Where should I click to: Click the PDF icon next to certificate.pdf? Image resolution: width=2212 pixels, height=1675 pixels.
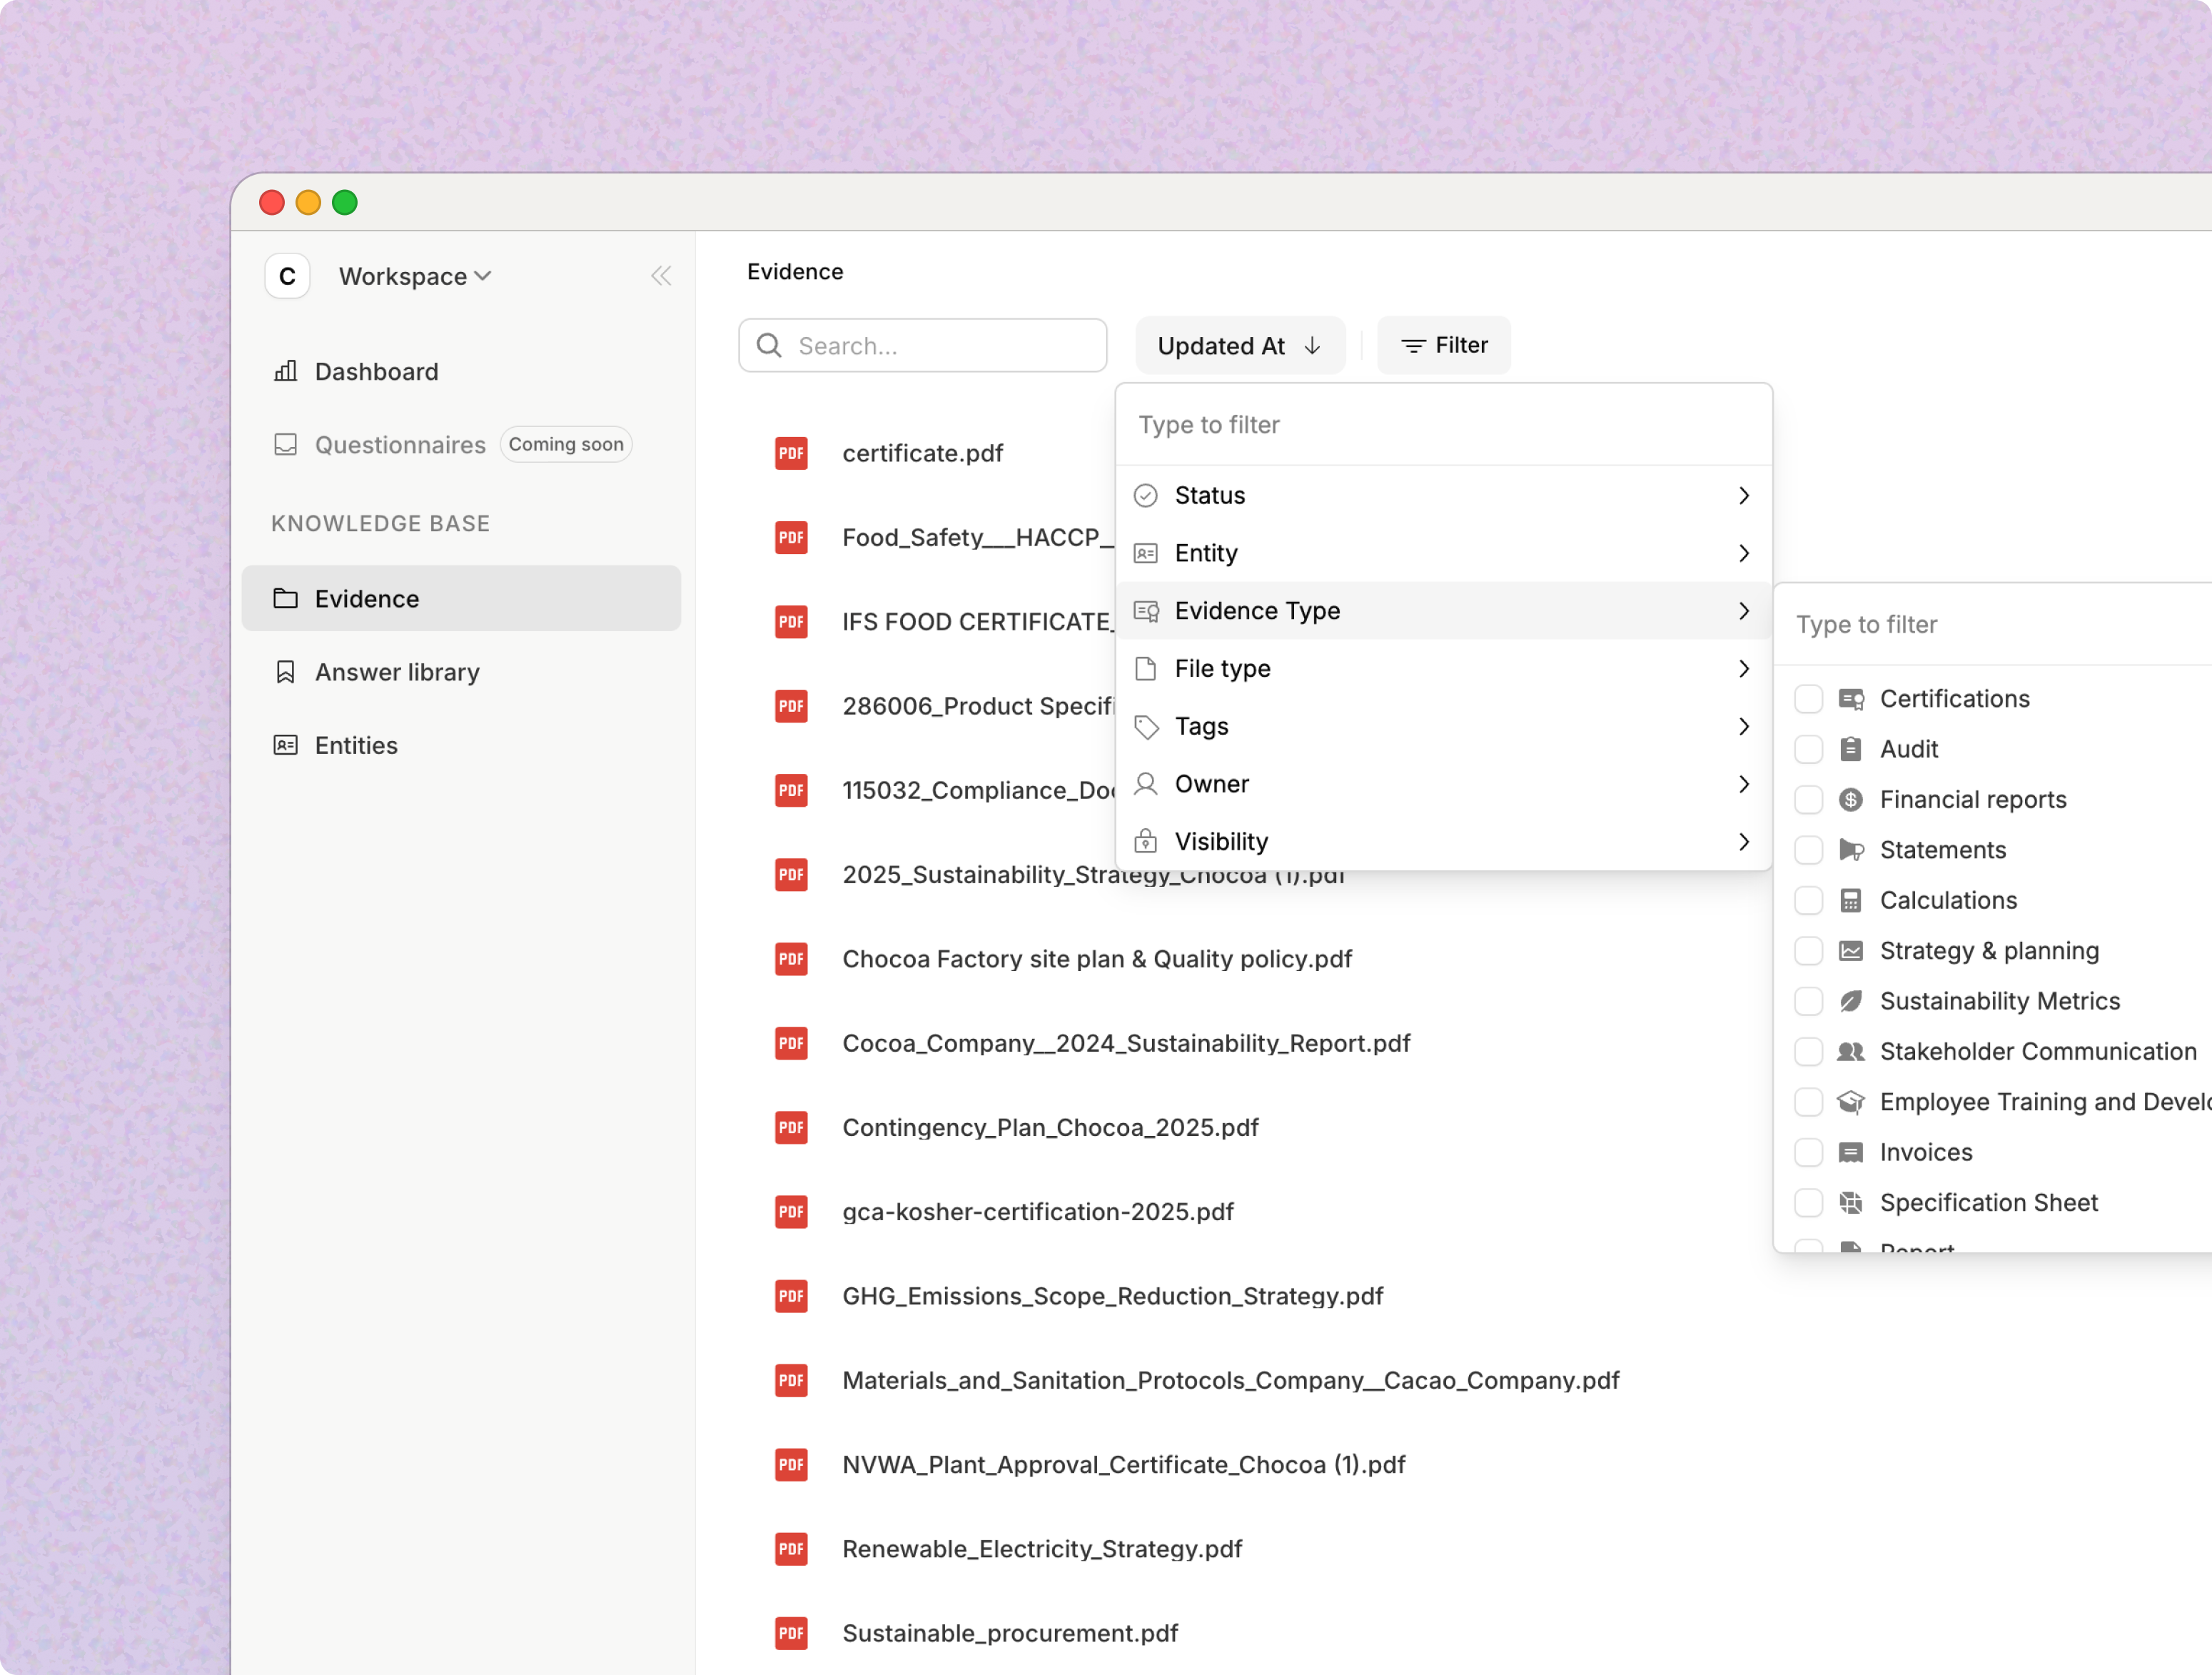(x=791, y=453)
